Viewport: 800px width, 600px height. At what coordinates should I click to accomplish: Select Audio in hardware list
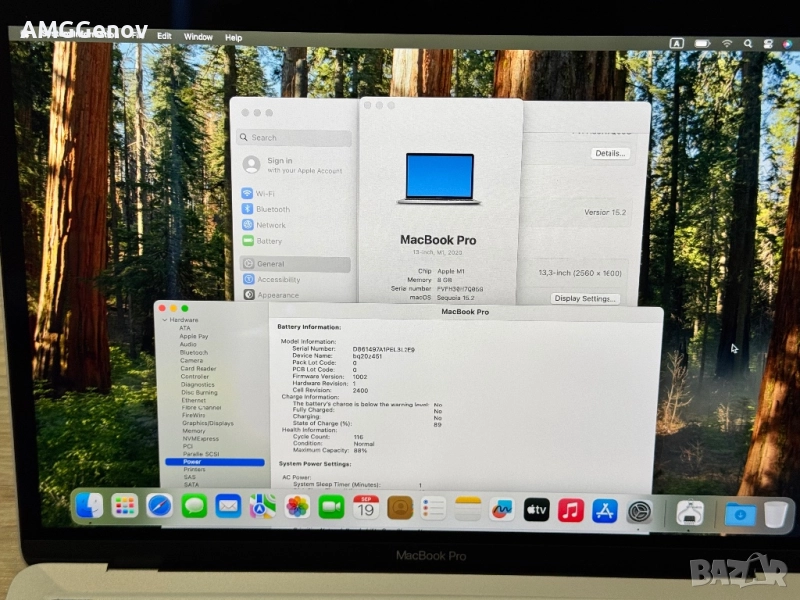[x=188, y=344]
